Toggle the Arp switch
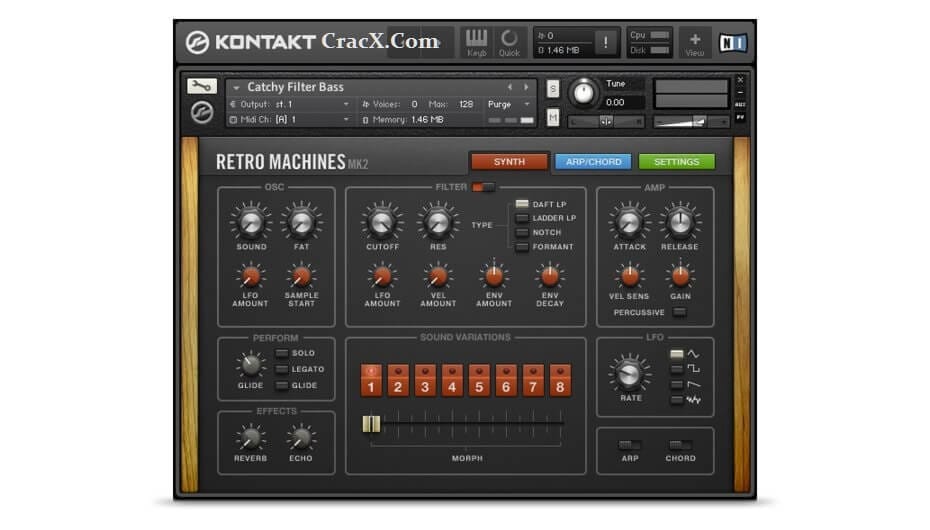Viewport: 930px width, 530px height. [629, 445]
